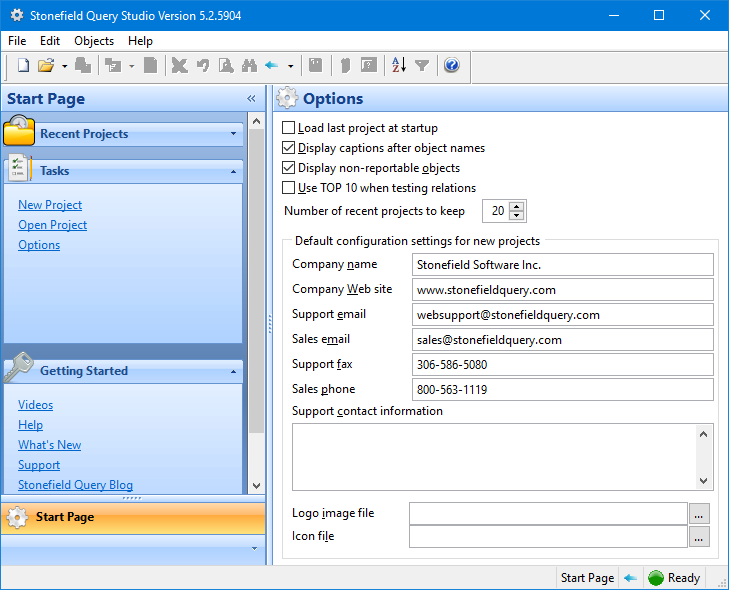Increase number of recent projects spinner
Image resolution: width=729 pixels, height=590 pixels.
517,207
